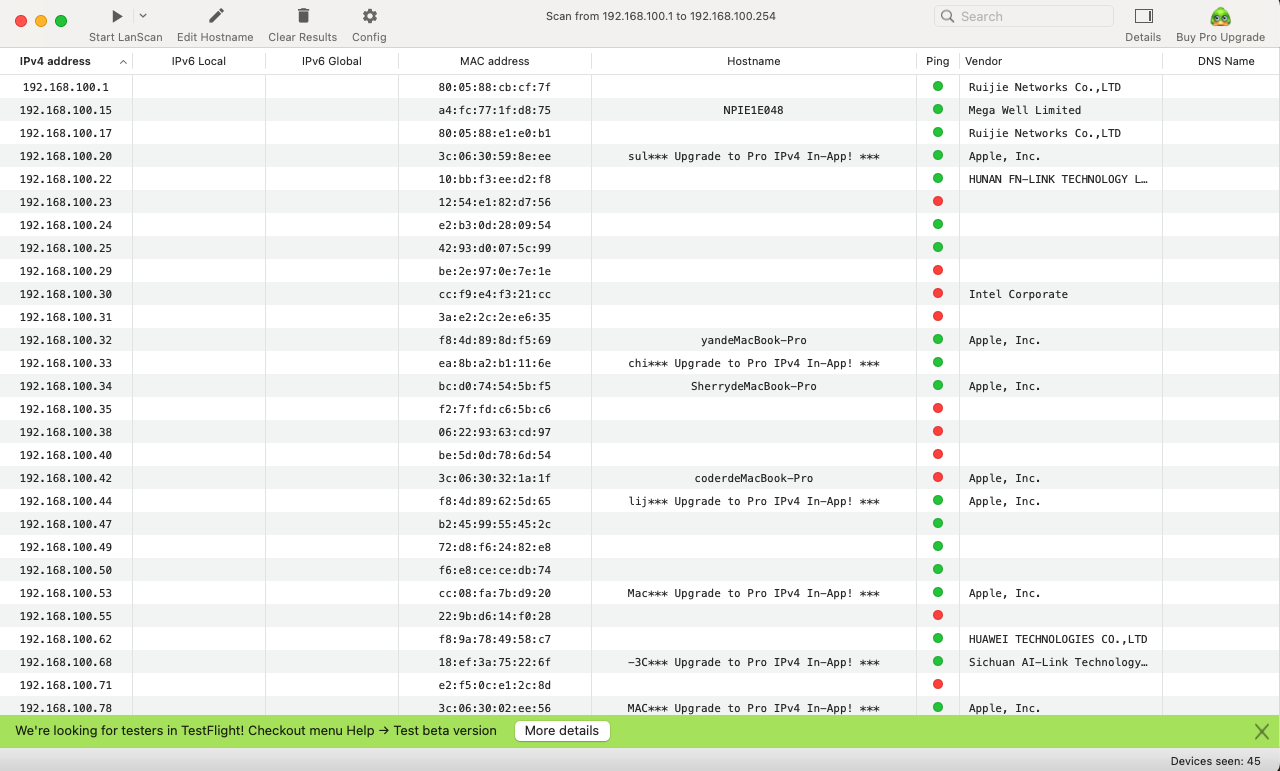Select the HUAWEI TECHNOLOGIES vendor row
1280x771 pixels.
(1057, 639)
